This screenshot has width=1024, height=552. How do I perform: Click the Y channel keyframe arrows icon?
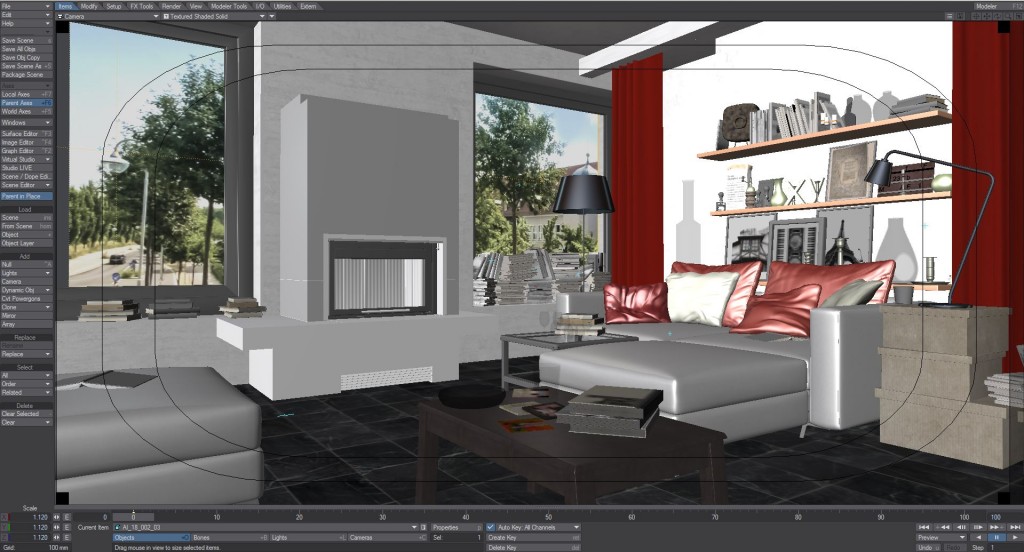pyautogui.click(x=55, y=527)
